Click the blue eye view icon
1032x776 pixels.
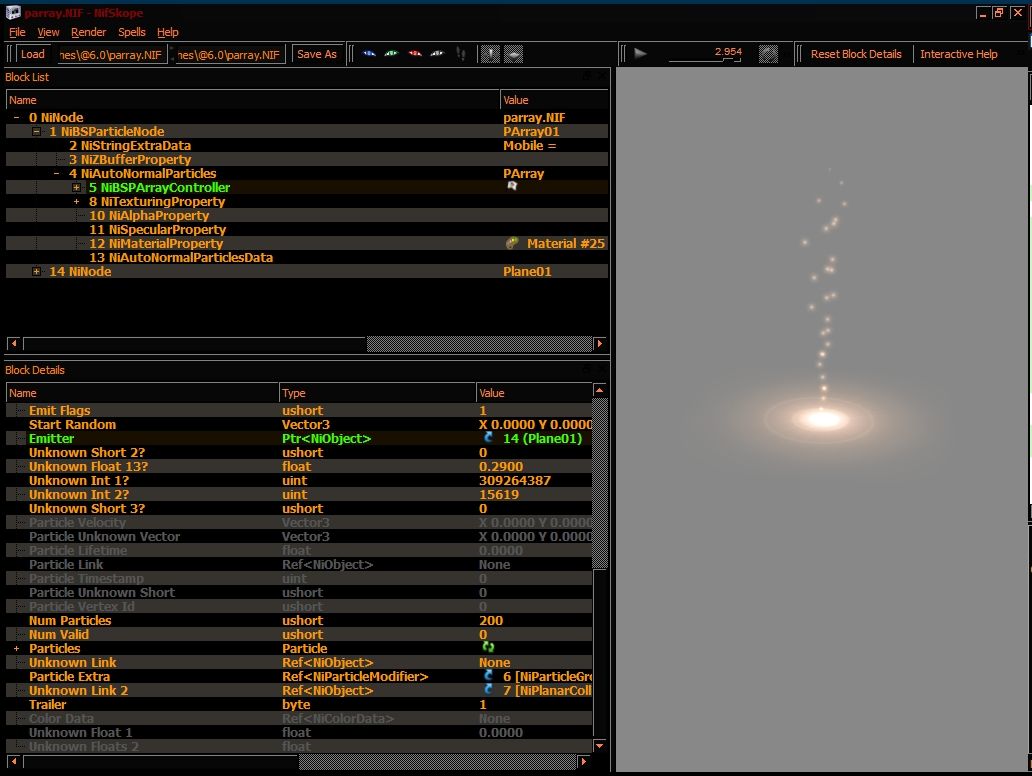tap(369, 54)
